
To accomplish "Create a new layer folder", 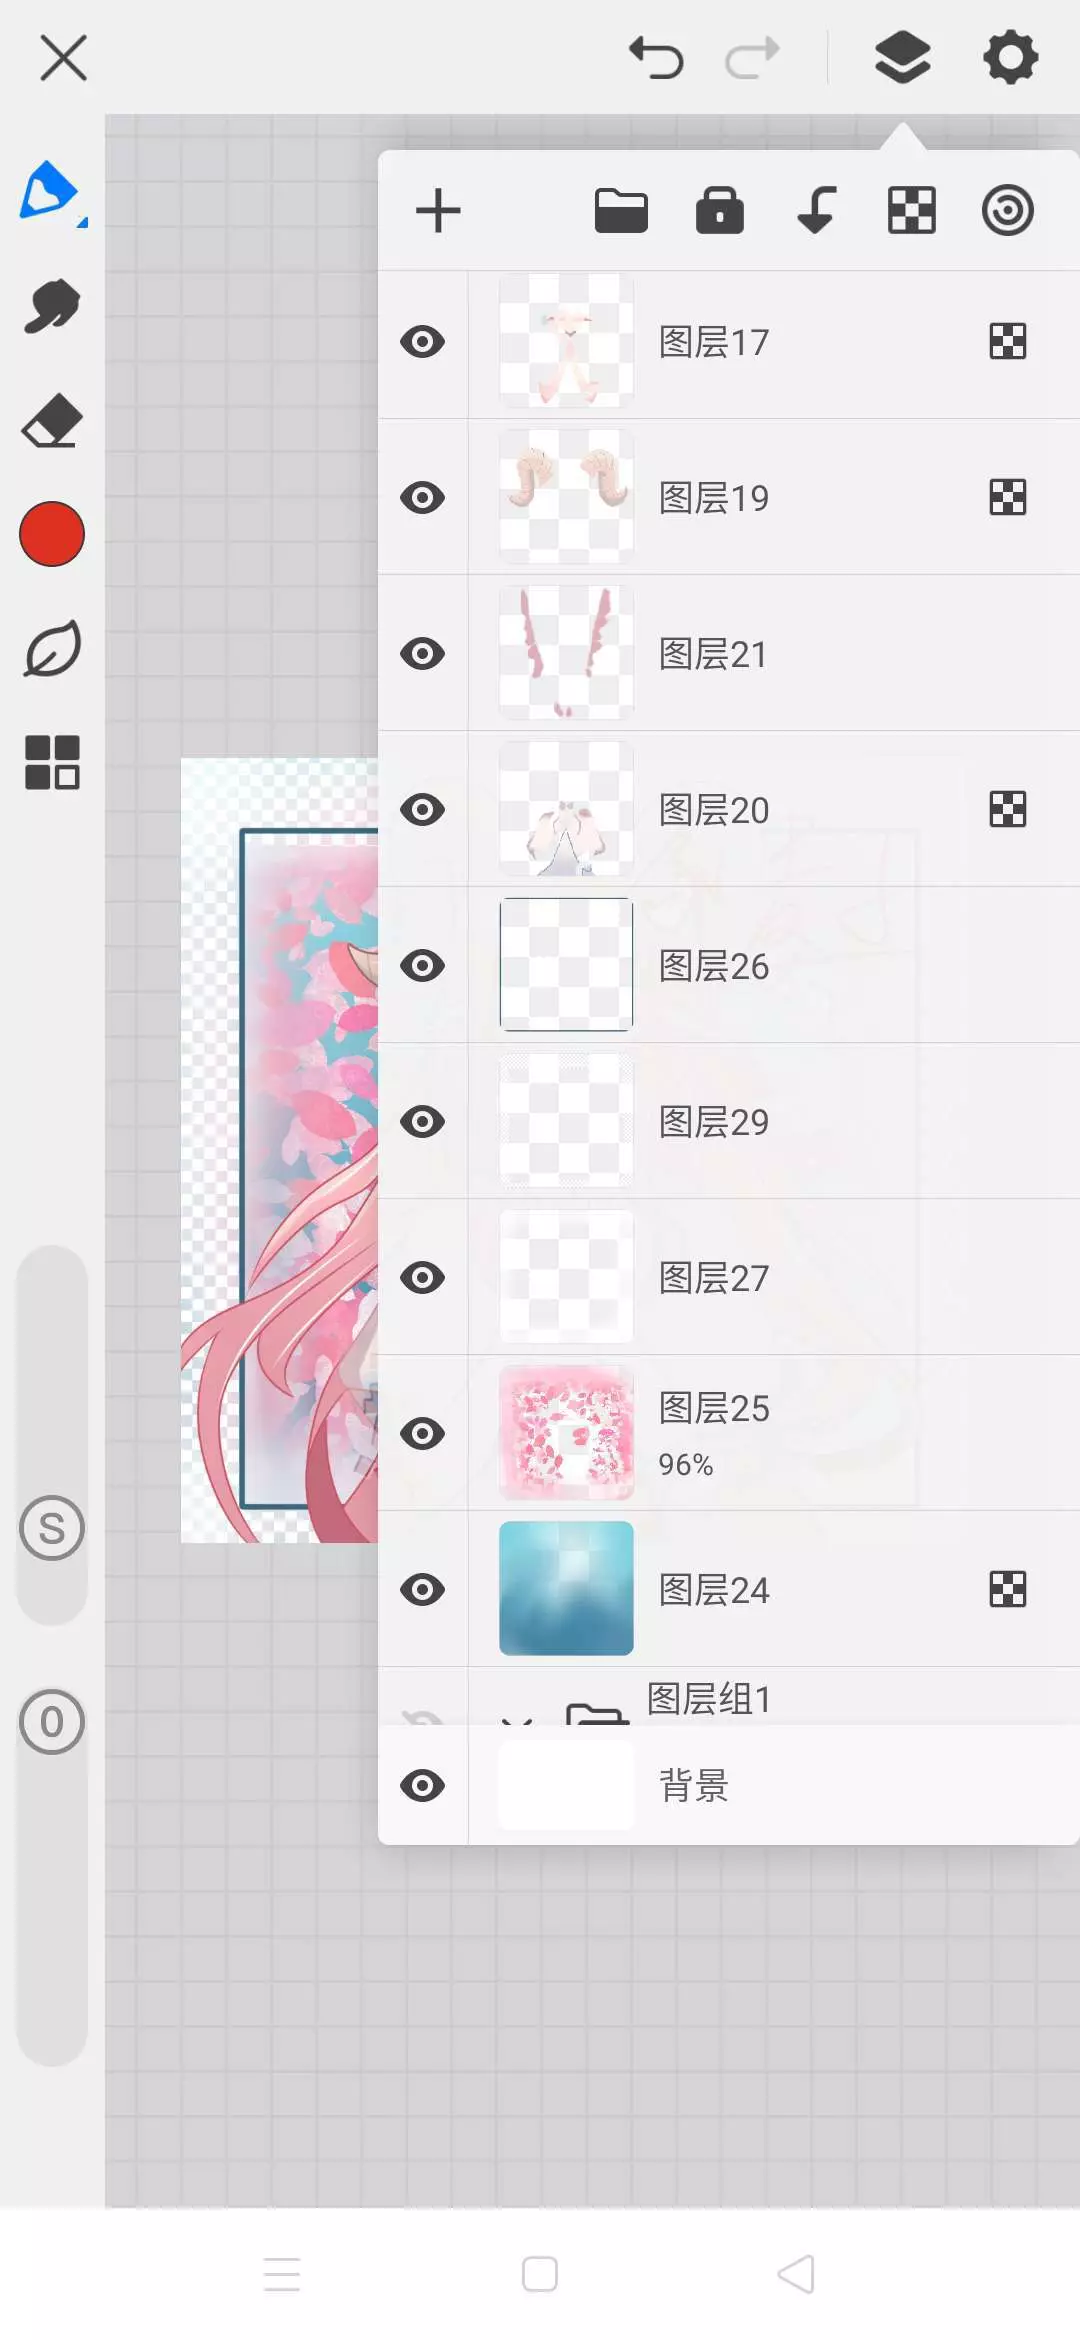I will (621, 211).
